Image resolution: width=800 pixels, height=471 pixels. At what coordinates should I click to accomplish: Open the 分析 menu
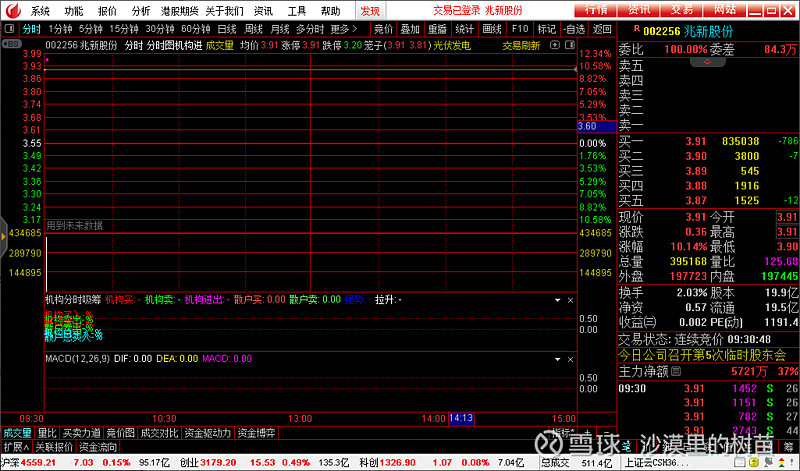(x=141, y=11)
